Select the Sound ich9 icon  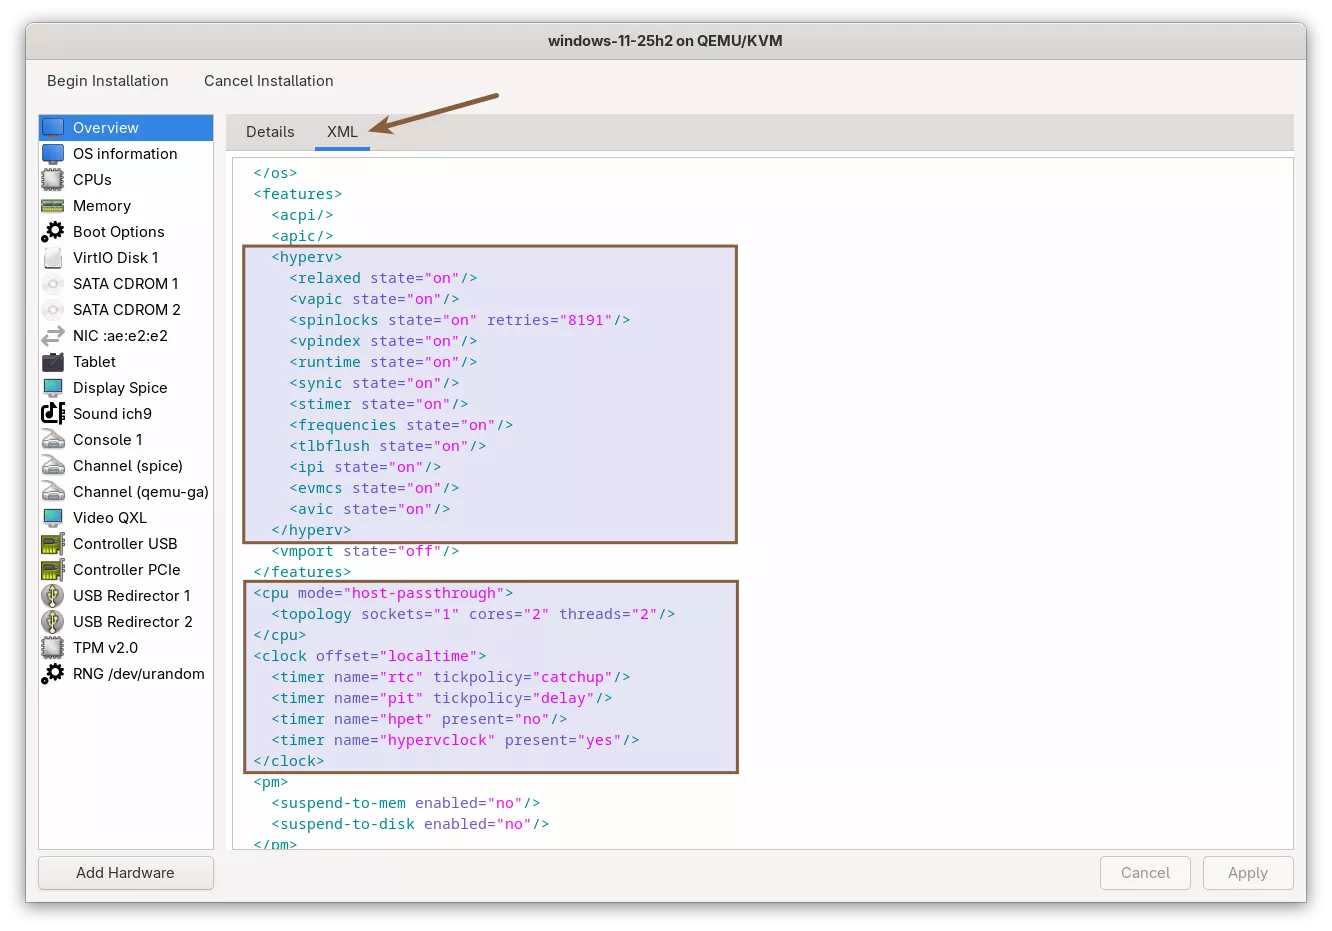click(53, 414)
